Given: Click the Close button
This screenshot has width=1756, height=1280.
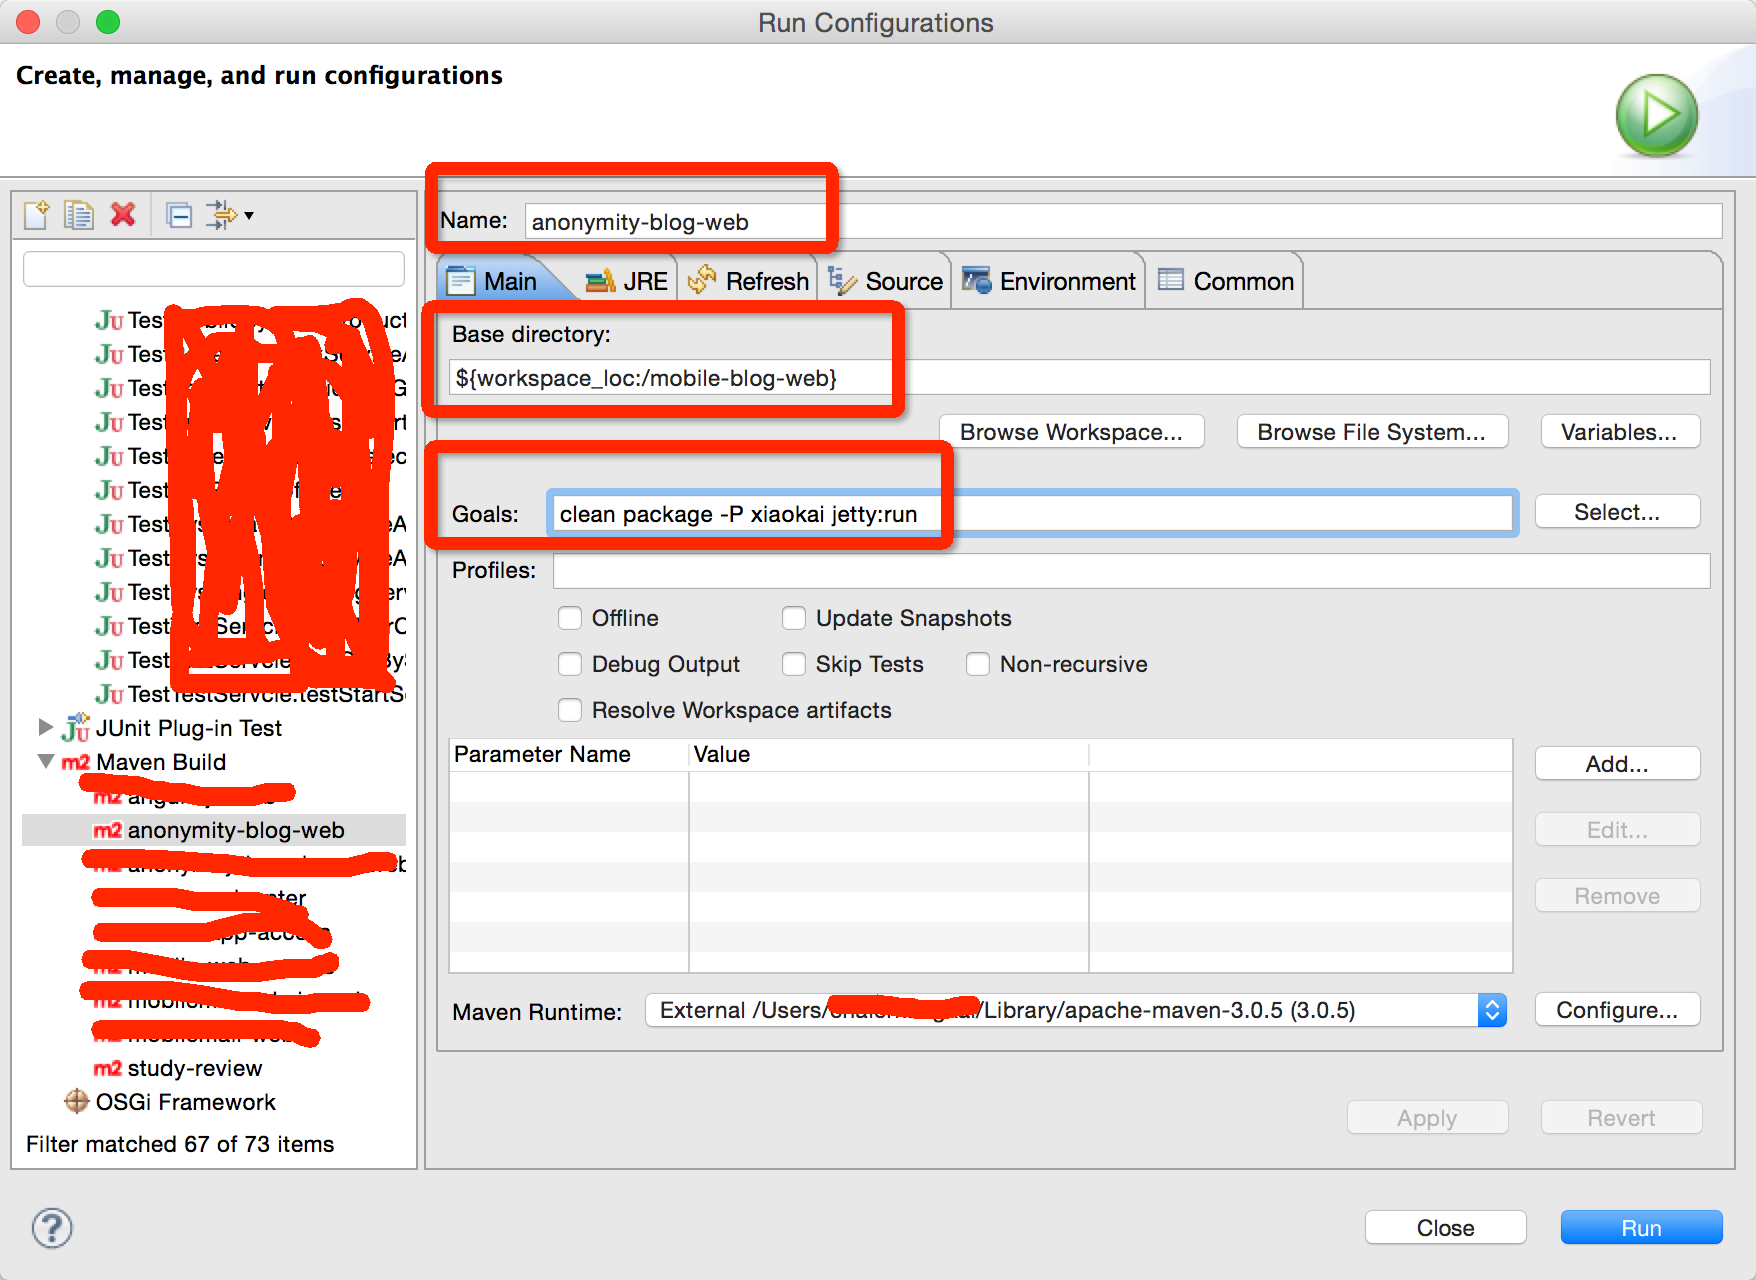Looking at the screenshot, I should [x=1445, y=1228].
